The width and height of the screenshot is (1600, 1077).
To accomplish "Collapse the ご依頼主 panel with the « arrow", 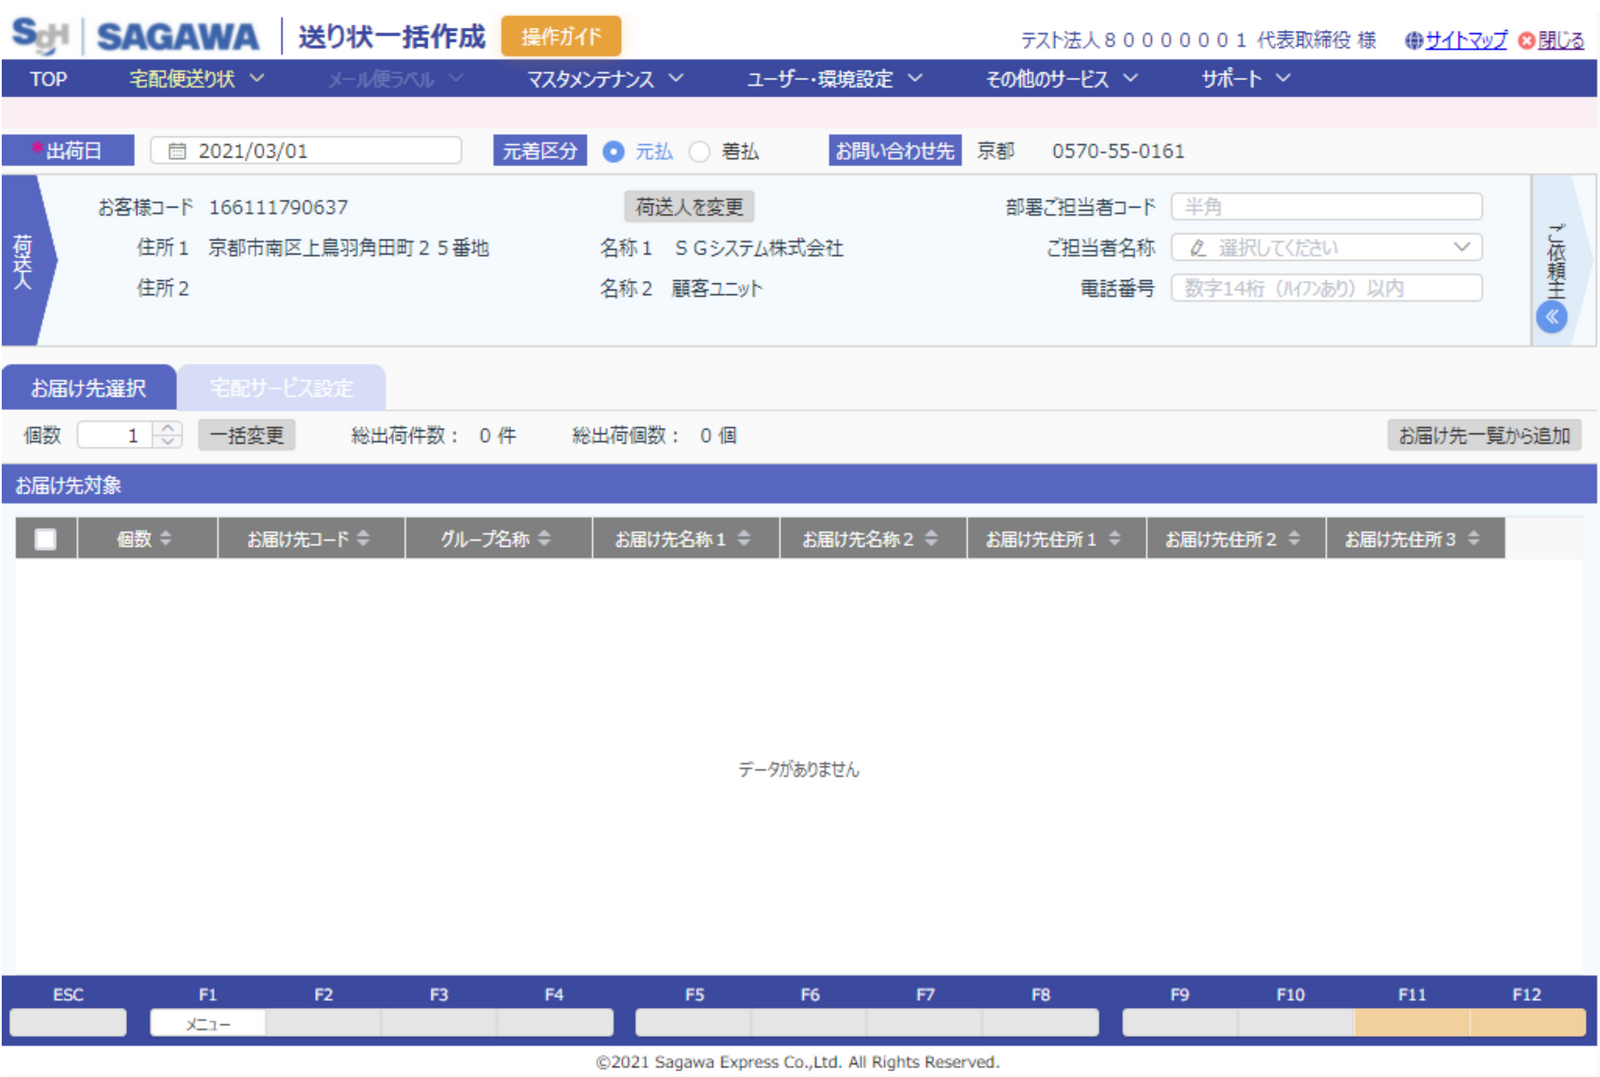I will [x=1552, y=317].
